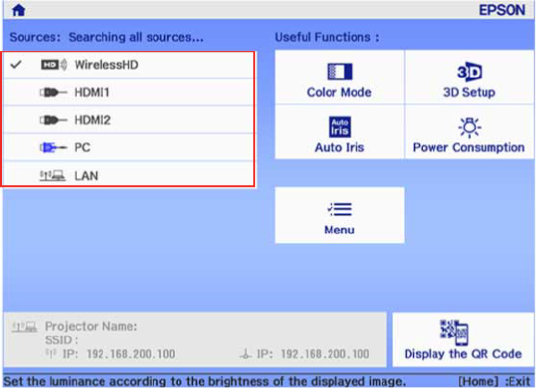This screenshot has height=388, width=536.
Task: Click the WirelessHD HD icon
Action: point(54,65)
